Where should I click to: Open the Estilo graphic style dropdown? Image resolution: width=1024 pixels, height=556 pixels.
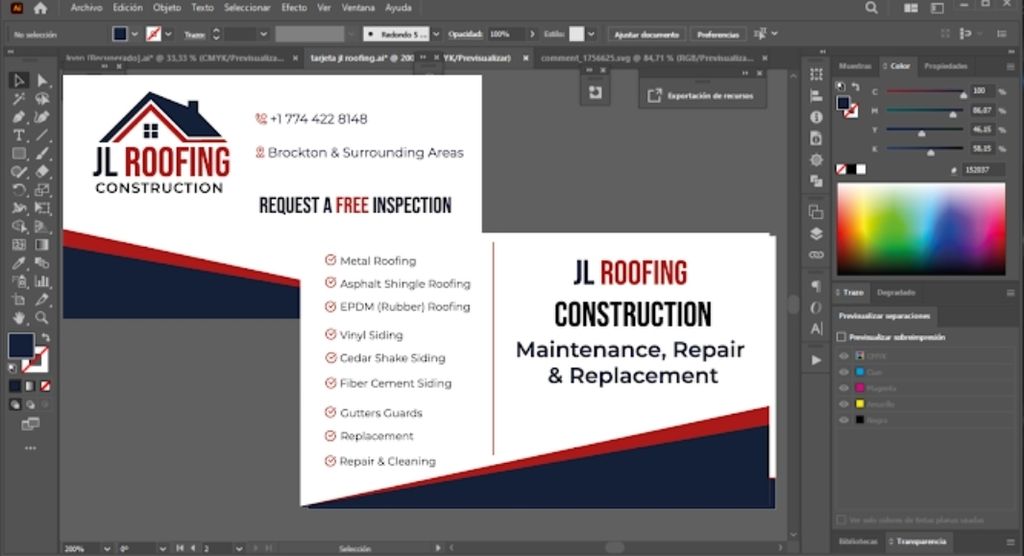(x=591, y=34)
